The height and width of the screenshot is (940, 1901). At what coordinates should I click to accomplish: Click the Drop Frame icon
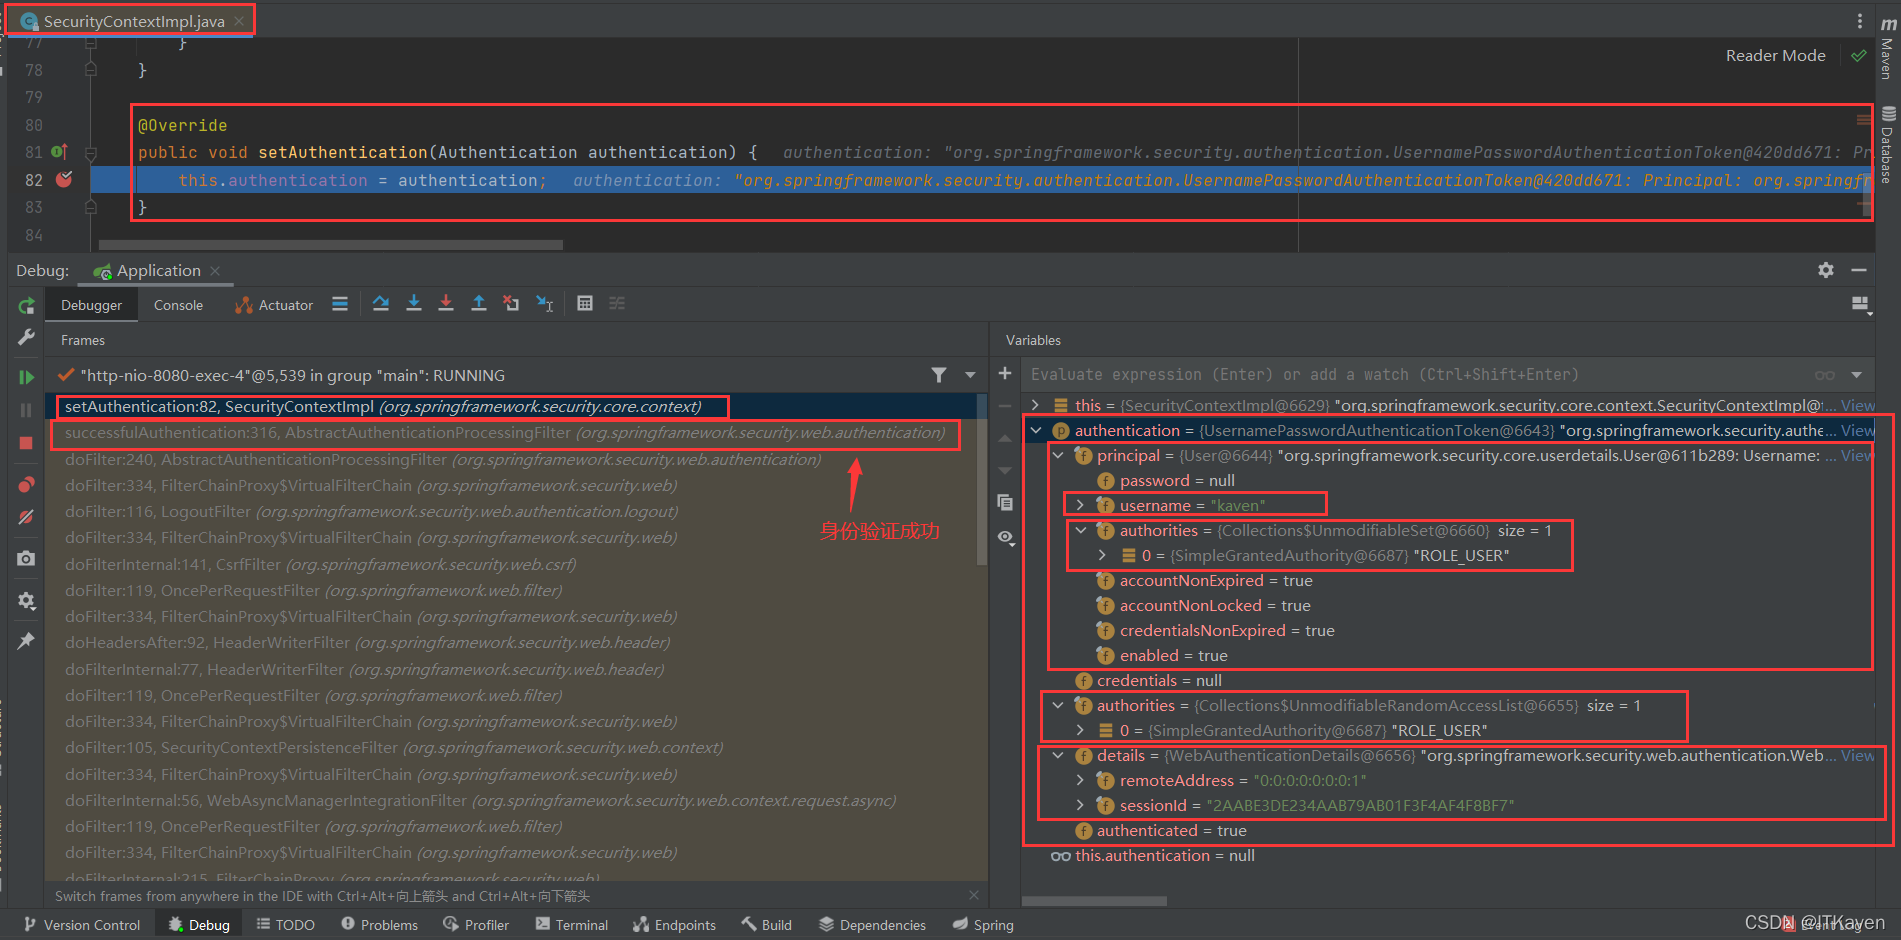(511, 303)
